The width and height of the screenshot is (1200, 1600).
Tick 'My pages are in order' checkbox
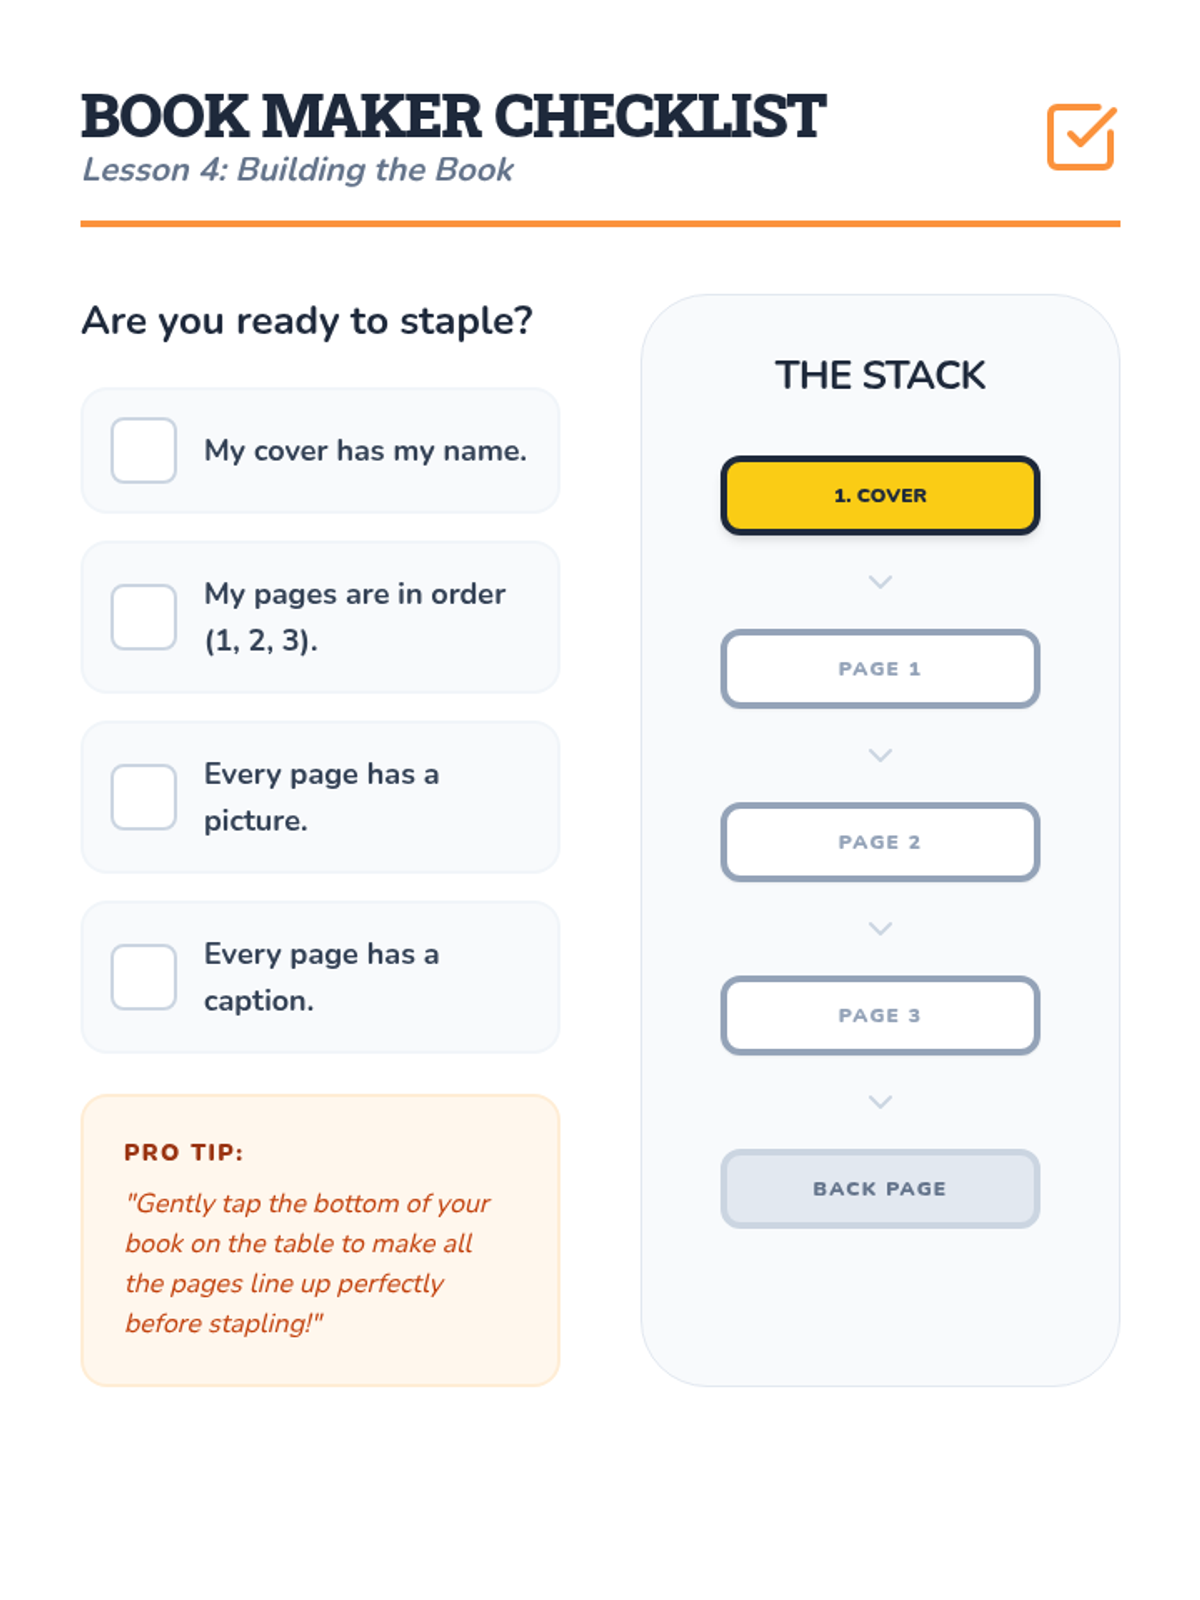point(144,617)
